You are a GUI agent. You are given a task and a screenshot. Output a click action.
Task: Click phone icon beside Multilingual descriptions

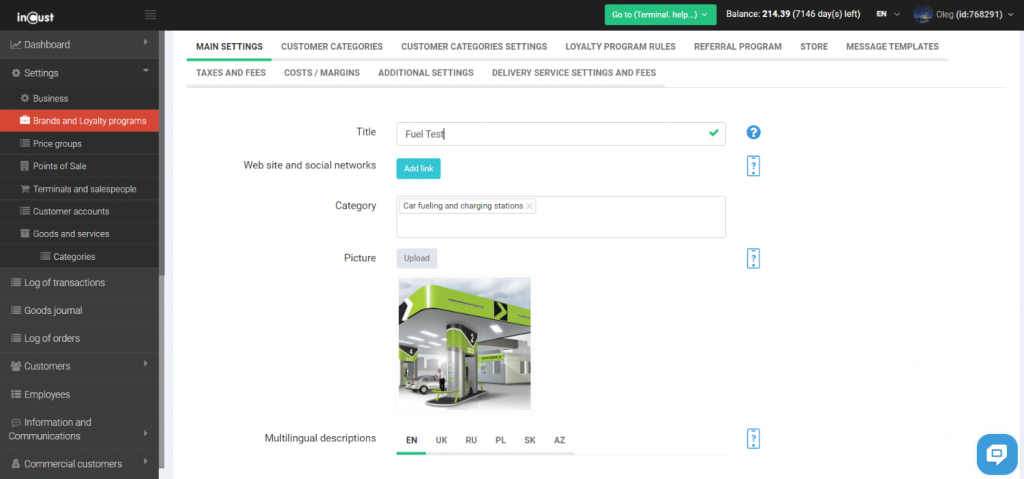(754, 439)
